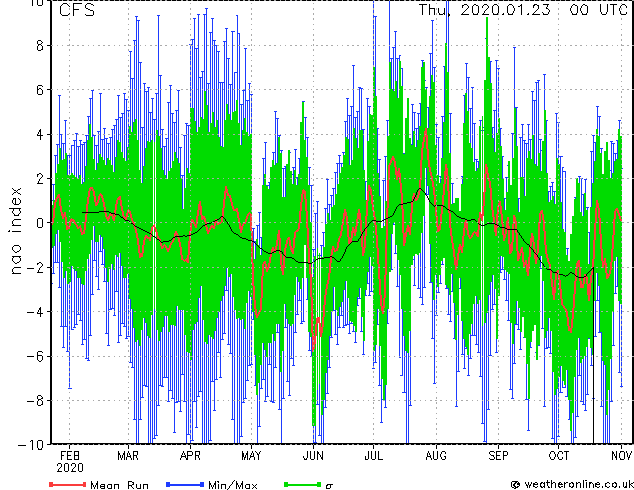The width and height of the screenshot is (634, 490).
Task: Click the y-axis value 2
Action: pos(40,179)
